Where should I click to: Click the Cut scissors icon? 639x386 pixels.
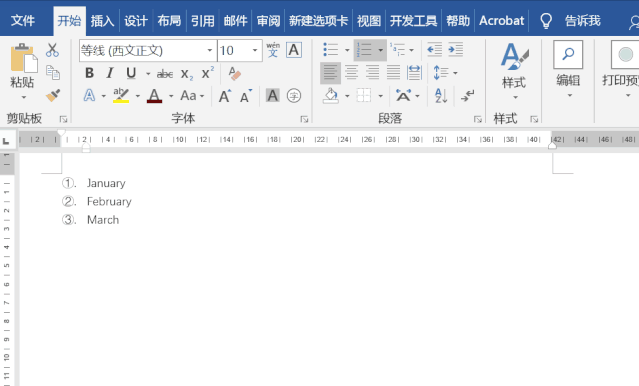[x=52, y=50]
